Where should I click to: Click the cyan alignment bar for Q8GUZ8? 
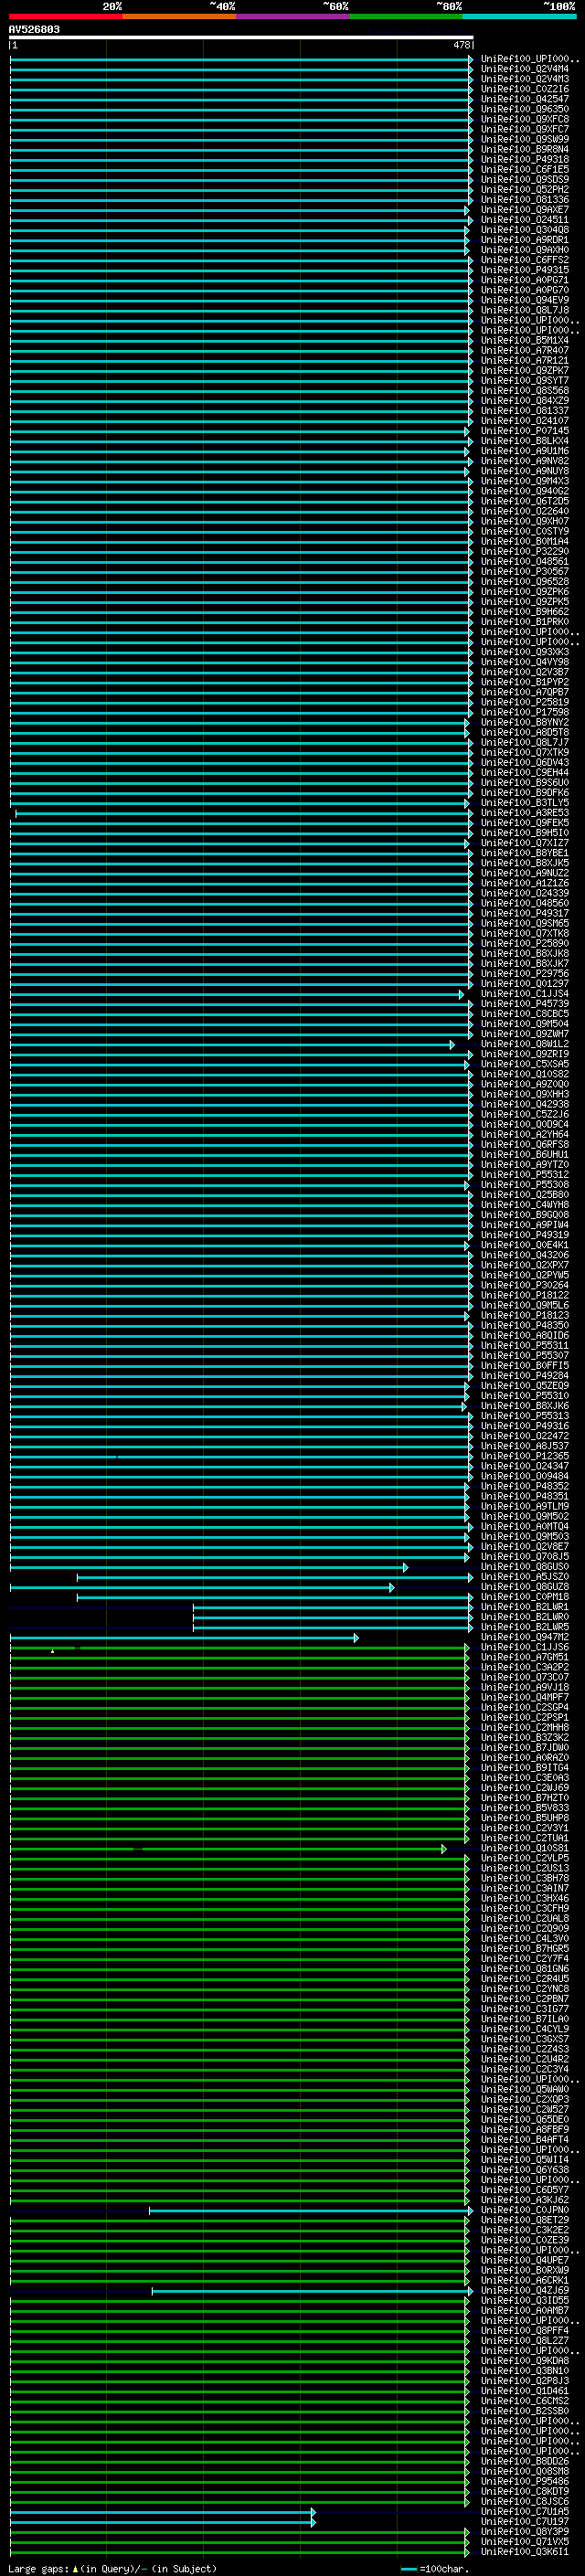pos(202,1588)
